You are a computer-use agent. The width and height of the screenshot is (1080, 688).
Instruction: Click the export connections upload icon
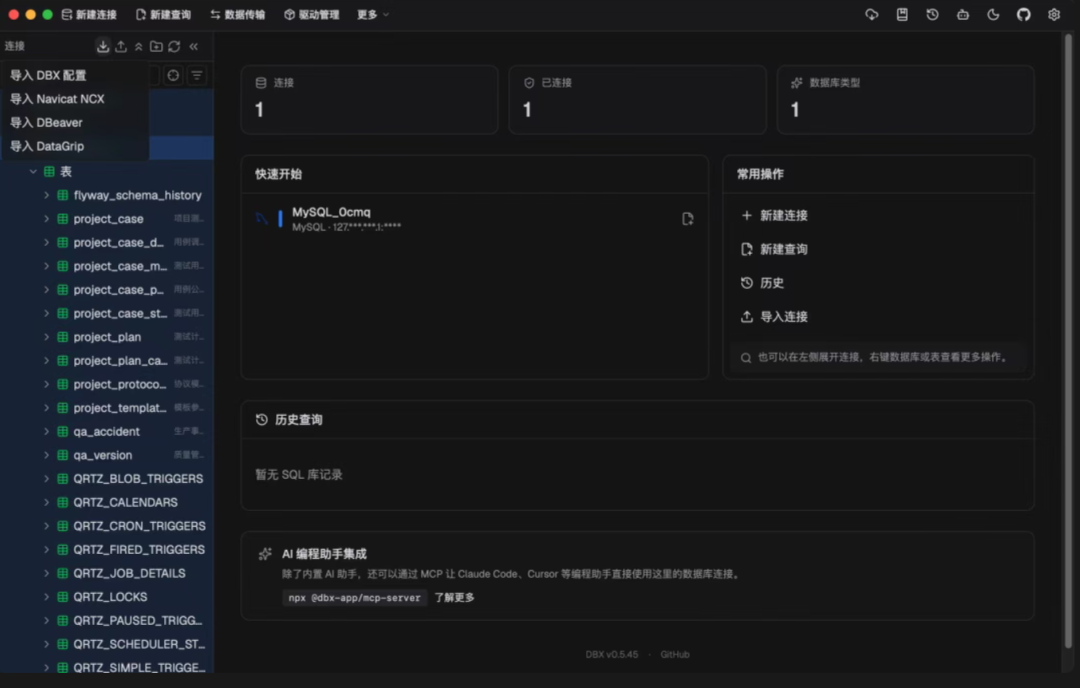[121, 46]
